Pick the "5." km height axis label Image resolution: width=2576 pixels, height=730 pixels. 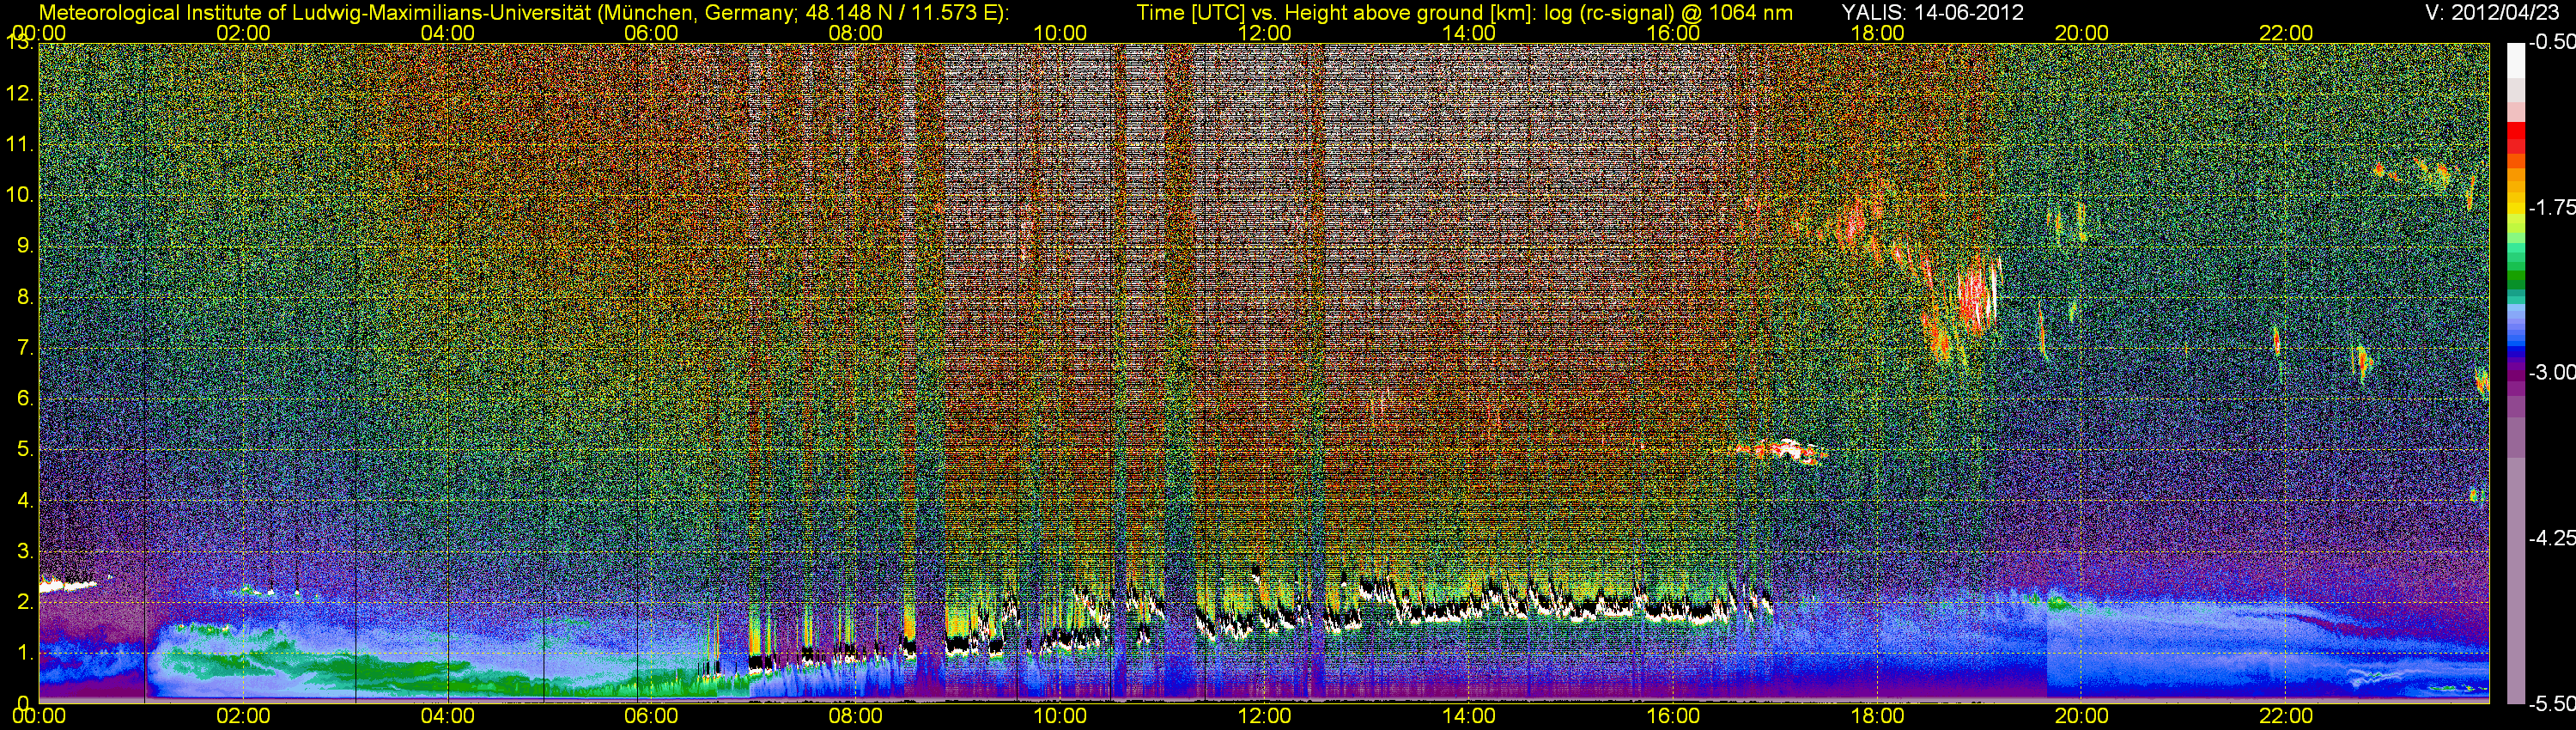pos(25,449)
